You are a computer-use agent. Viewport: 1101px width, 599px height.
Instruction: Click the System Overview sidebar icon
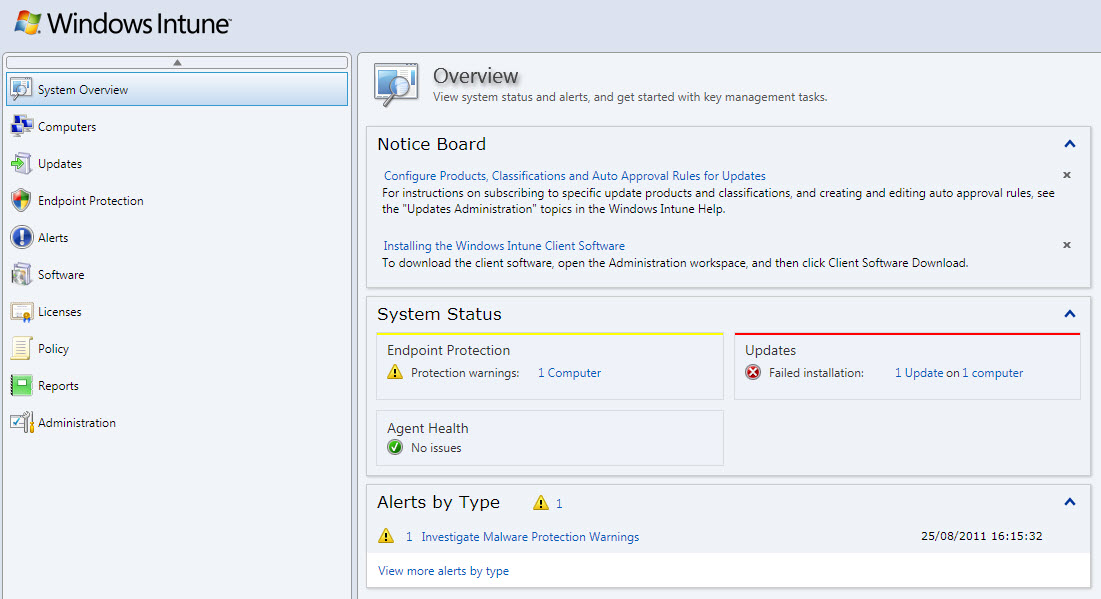coord(21,89)
